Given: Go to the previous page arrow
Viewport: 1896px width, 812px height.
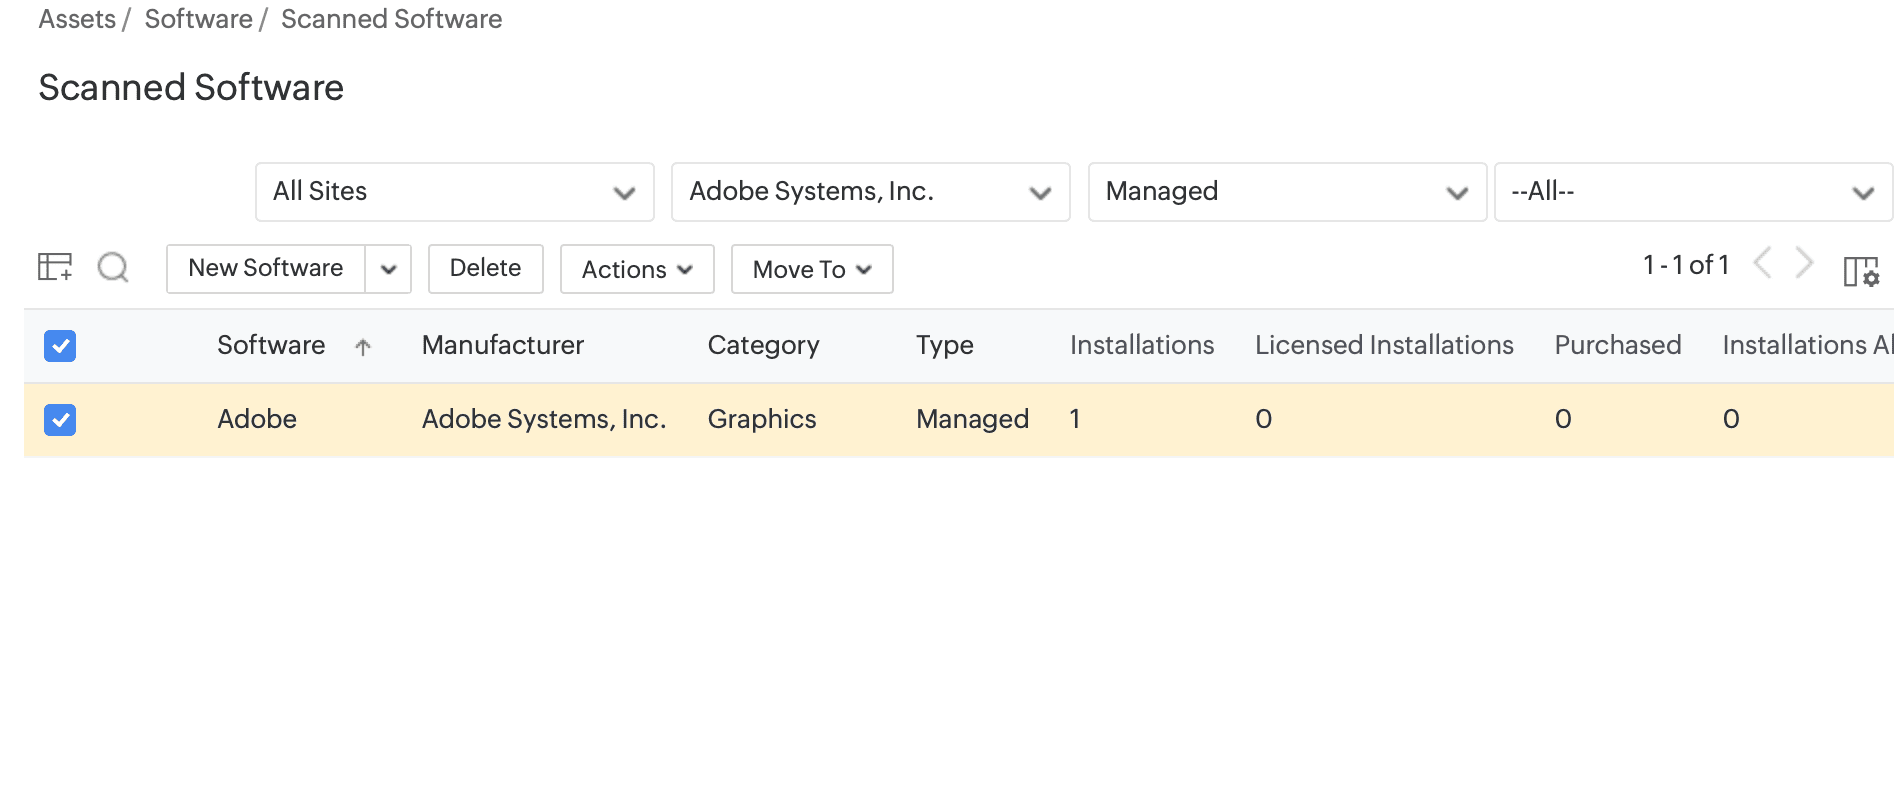Looking at the screenshot, I should coord(1763,264).
